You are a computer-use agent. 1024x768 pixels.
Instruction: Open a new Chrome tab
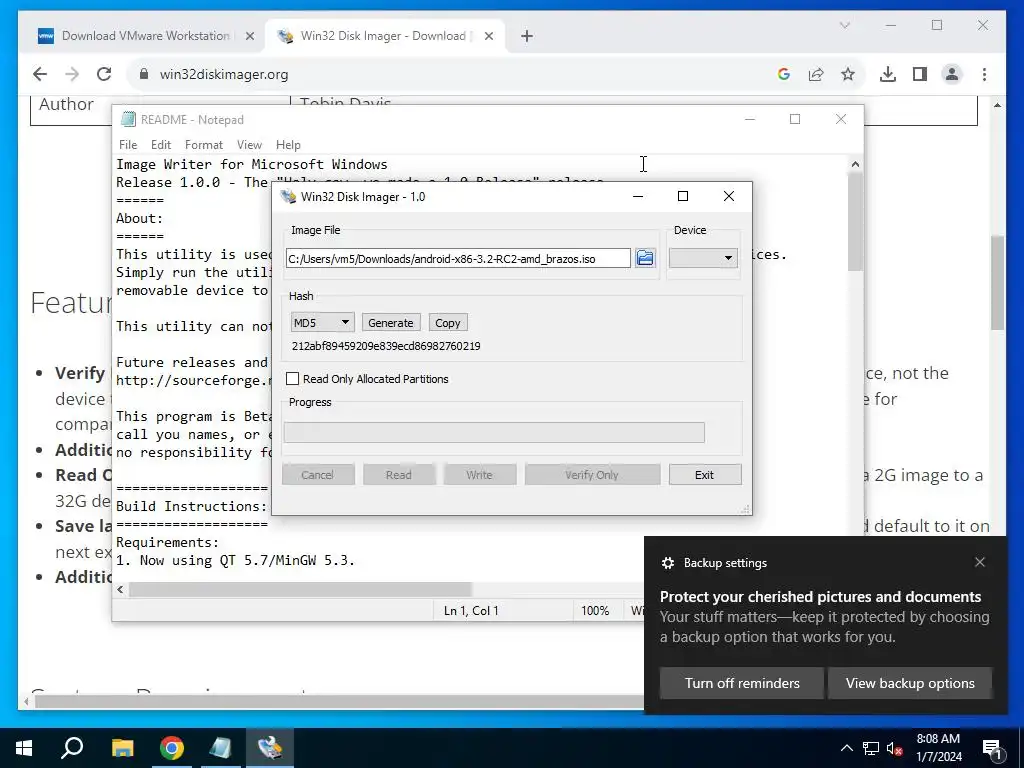click(x=527, y=37)
